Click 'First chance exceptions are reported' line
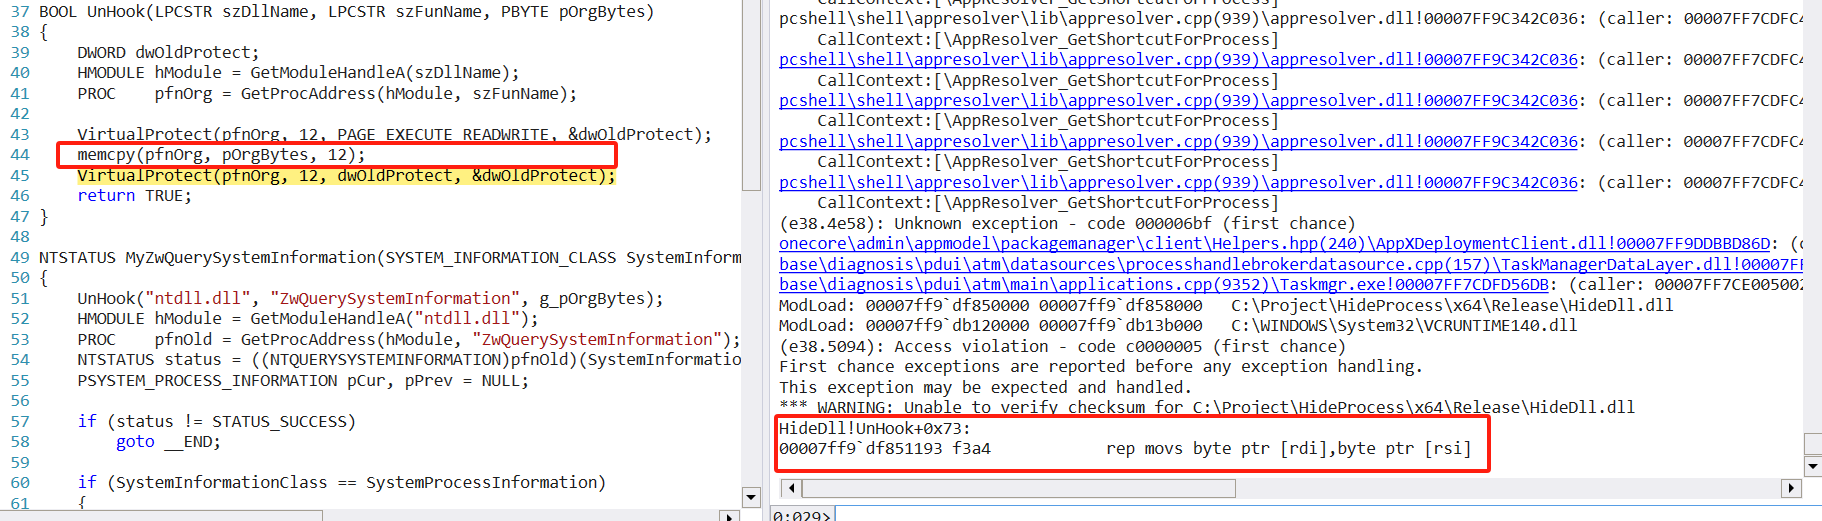Image resolution: width=1822 pixels, height=521 pixels. pyautogui.click(x=1100, y=367)
